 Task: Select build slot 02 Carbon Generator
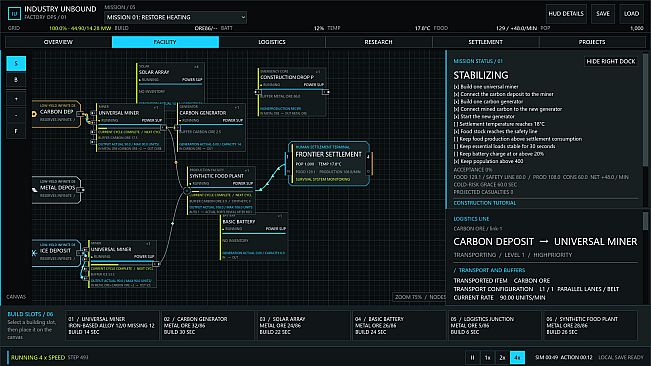tap(208, 326)
